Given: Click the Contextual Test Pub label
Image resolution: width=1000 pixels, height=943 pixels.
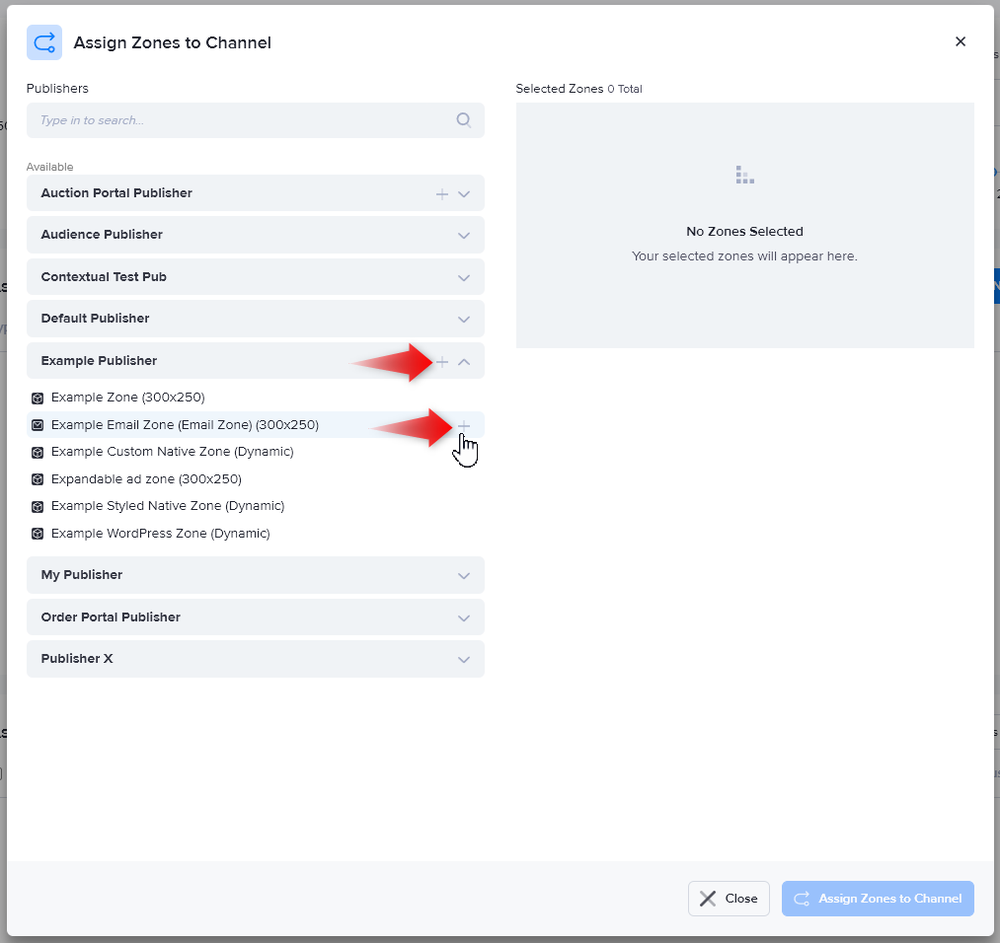Looking at the screenshot, I should pos(103,276).
